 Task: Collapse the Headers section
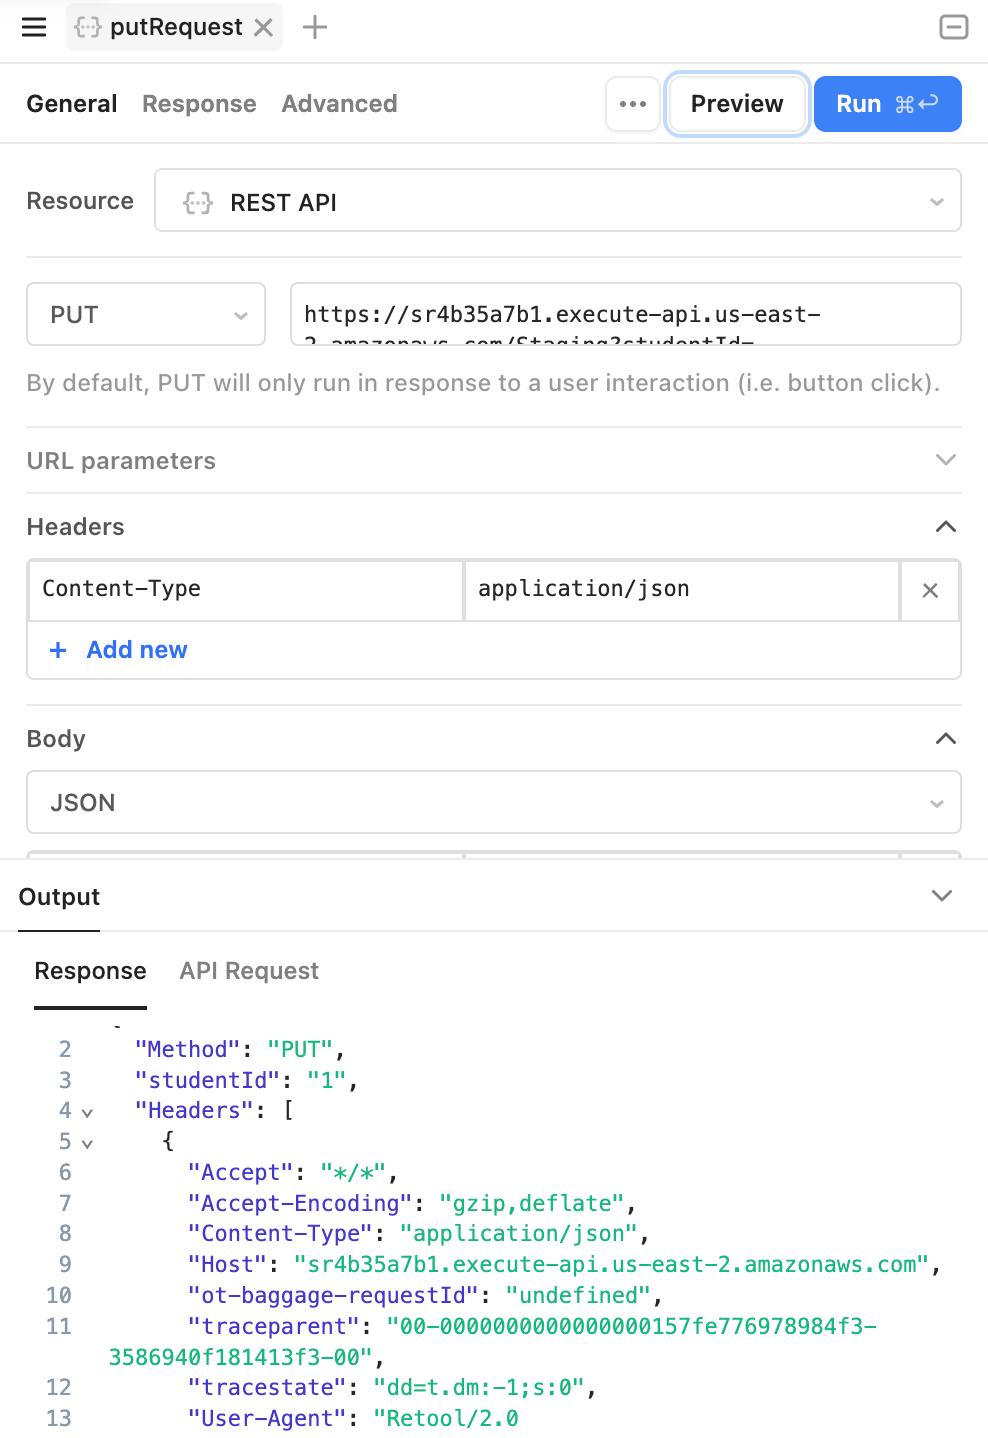point(945,527)
